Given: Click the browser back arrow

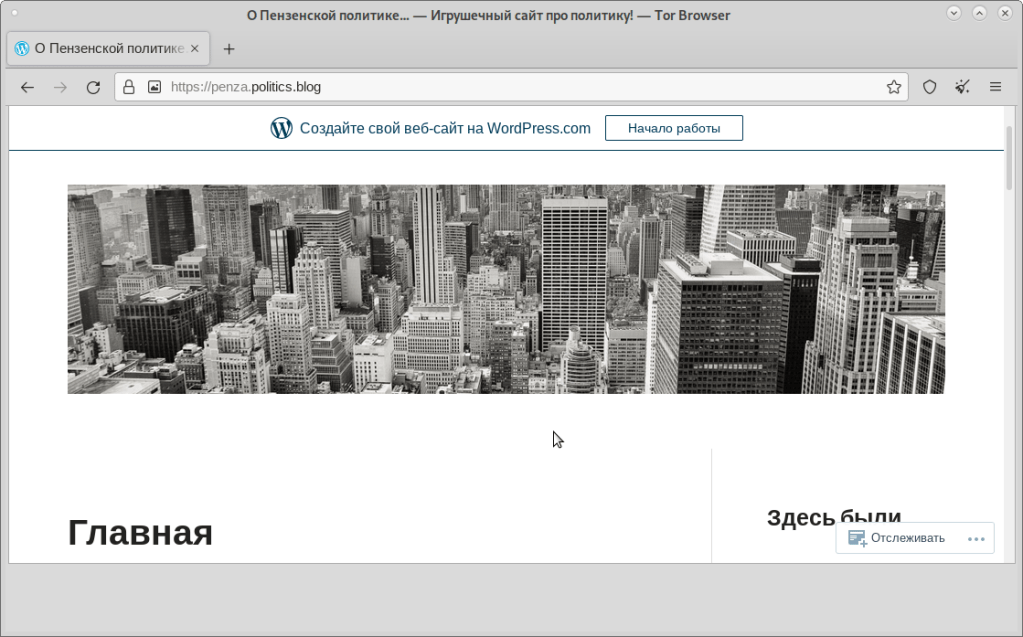Looking at the screenshot, I should click(27, 87).
